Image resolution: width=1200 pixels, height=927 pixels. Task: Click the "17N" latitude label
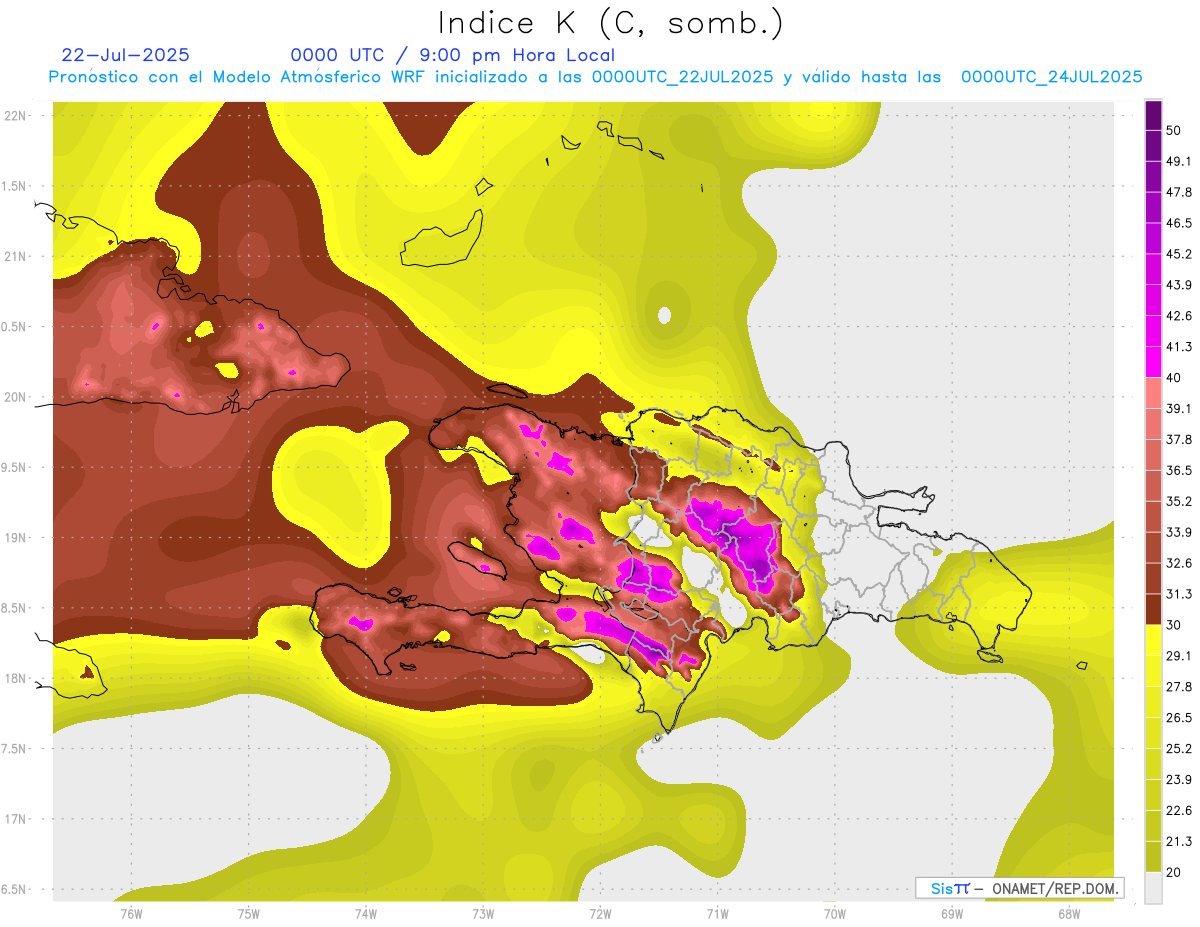15,819
